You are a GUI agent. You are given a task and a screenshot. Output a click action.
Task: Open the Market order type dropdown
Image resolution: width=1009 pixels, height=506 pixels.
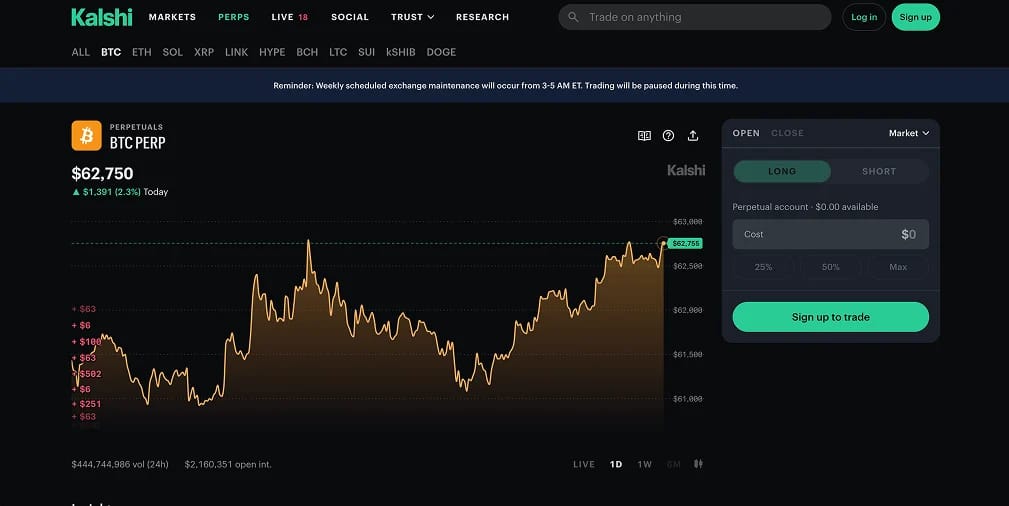[x=909, y=133]
